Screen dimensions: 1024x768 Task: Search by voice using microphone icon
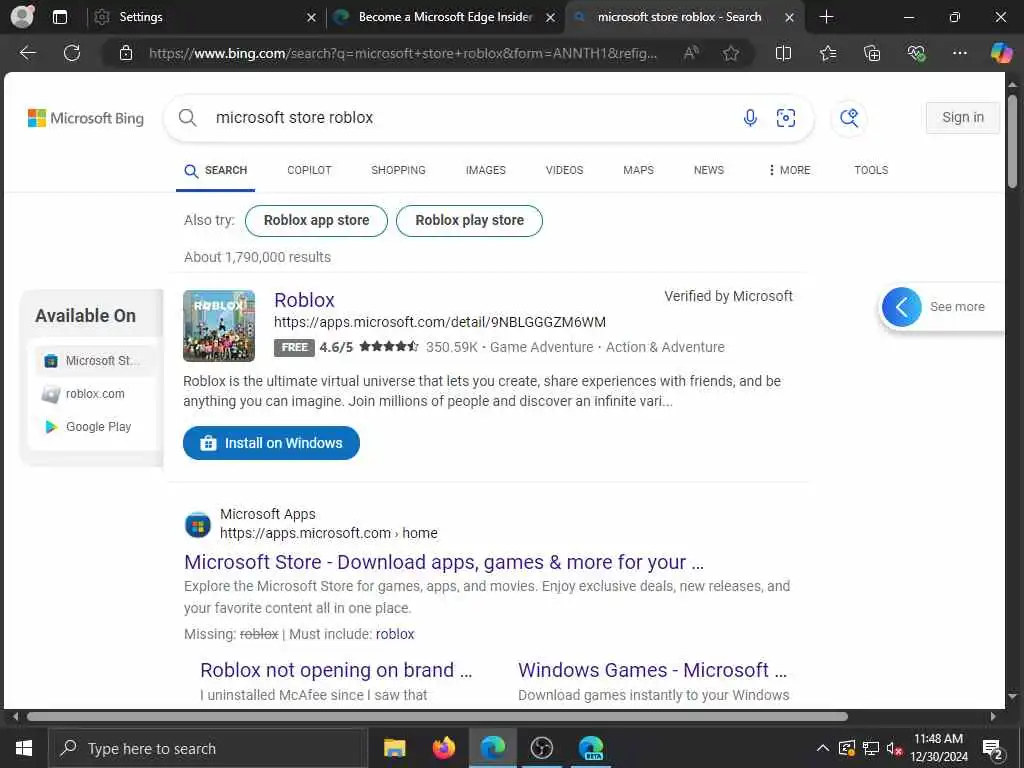click(750, 118)
